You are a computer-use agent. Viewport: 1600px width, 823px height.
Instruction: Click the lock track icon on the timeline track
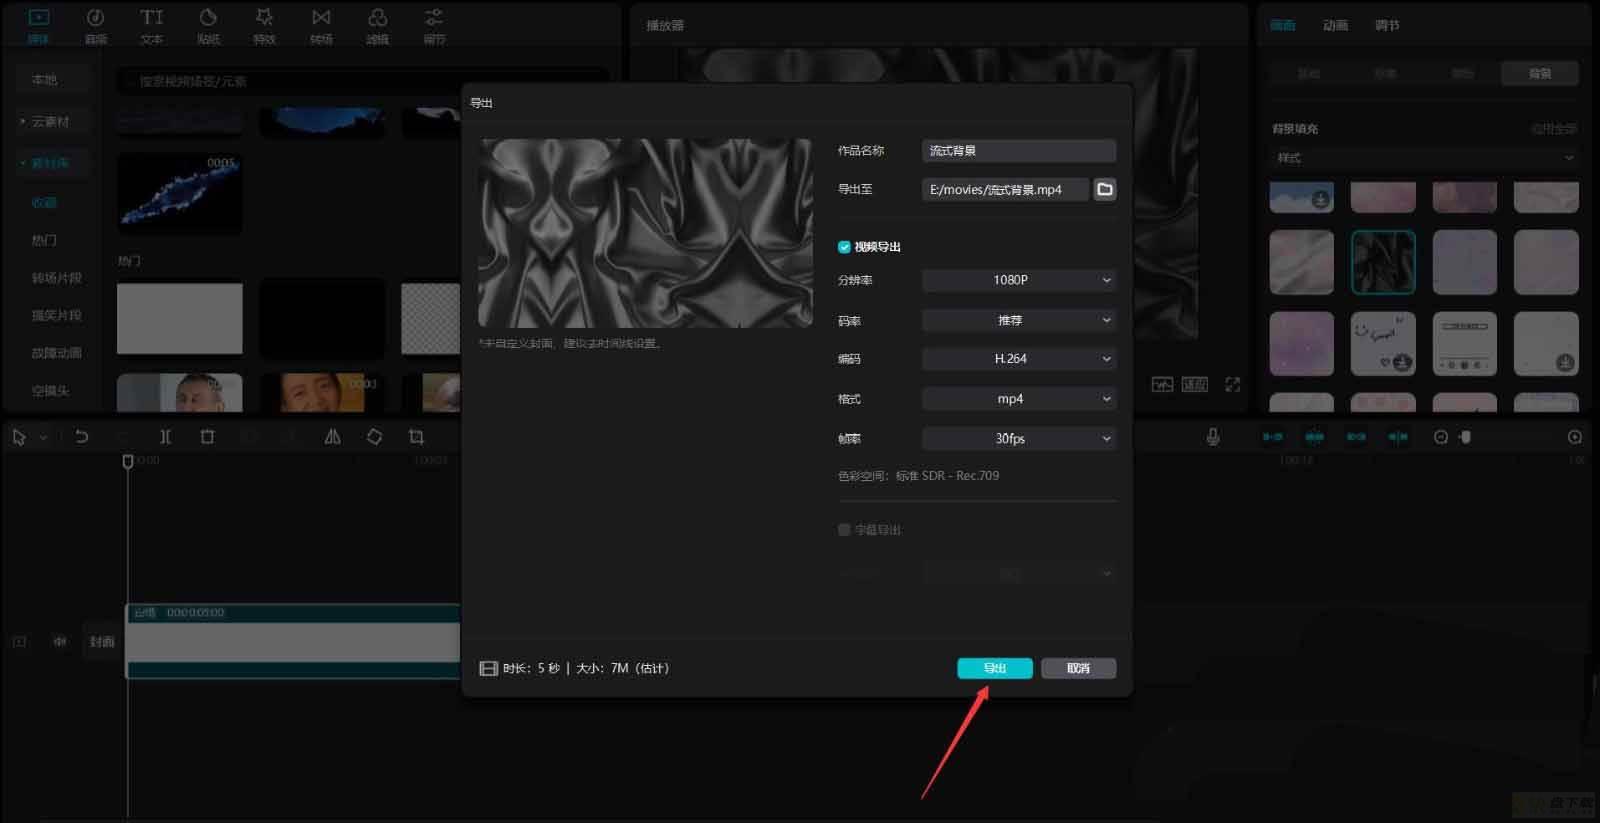(20, 642)
